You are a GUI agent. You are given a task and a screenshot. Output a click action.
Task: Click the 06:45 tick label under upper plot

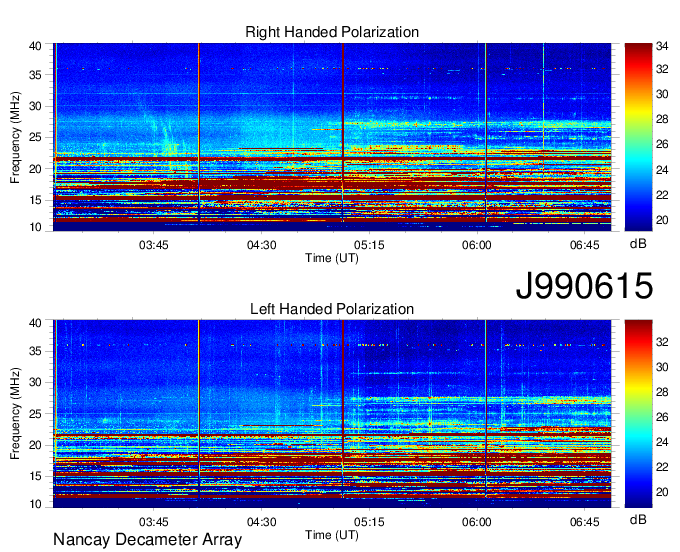click(x=585, y=245)
